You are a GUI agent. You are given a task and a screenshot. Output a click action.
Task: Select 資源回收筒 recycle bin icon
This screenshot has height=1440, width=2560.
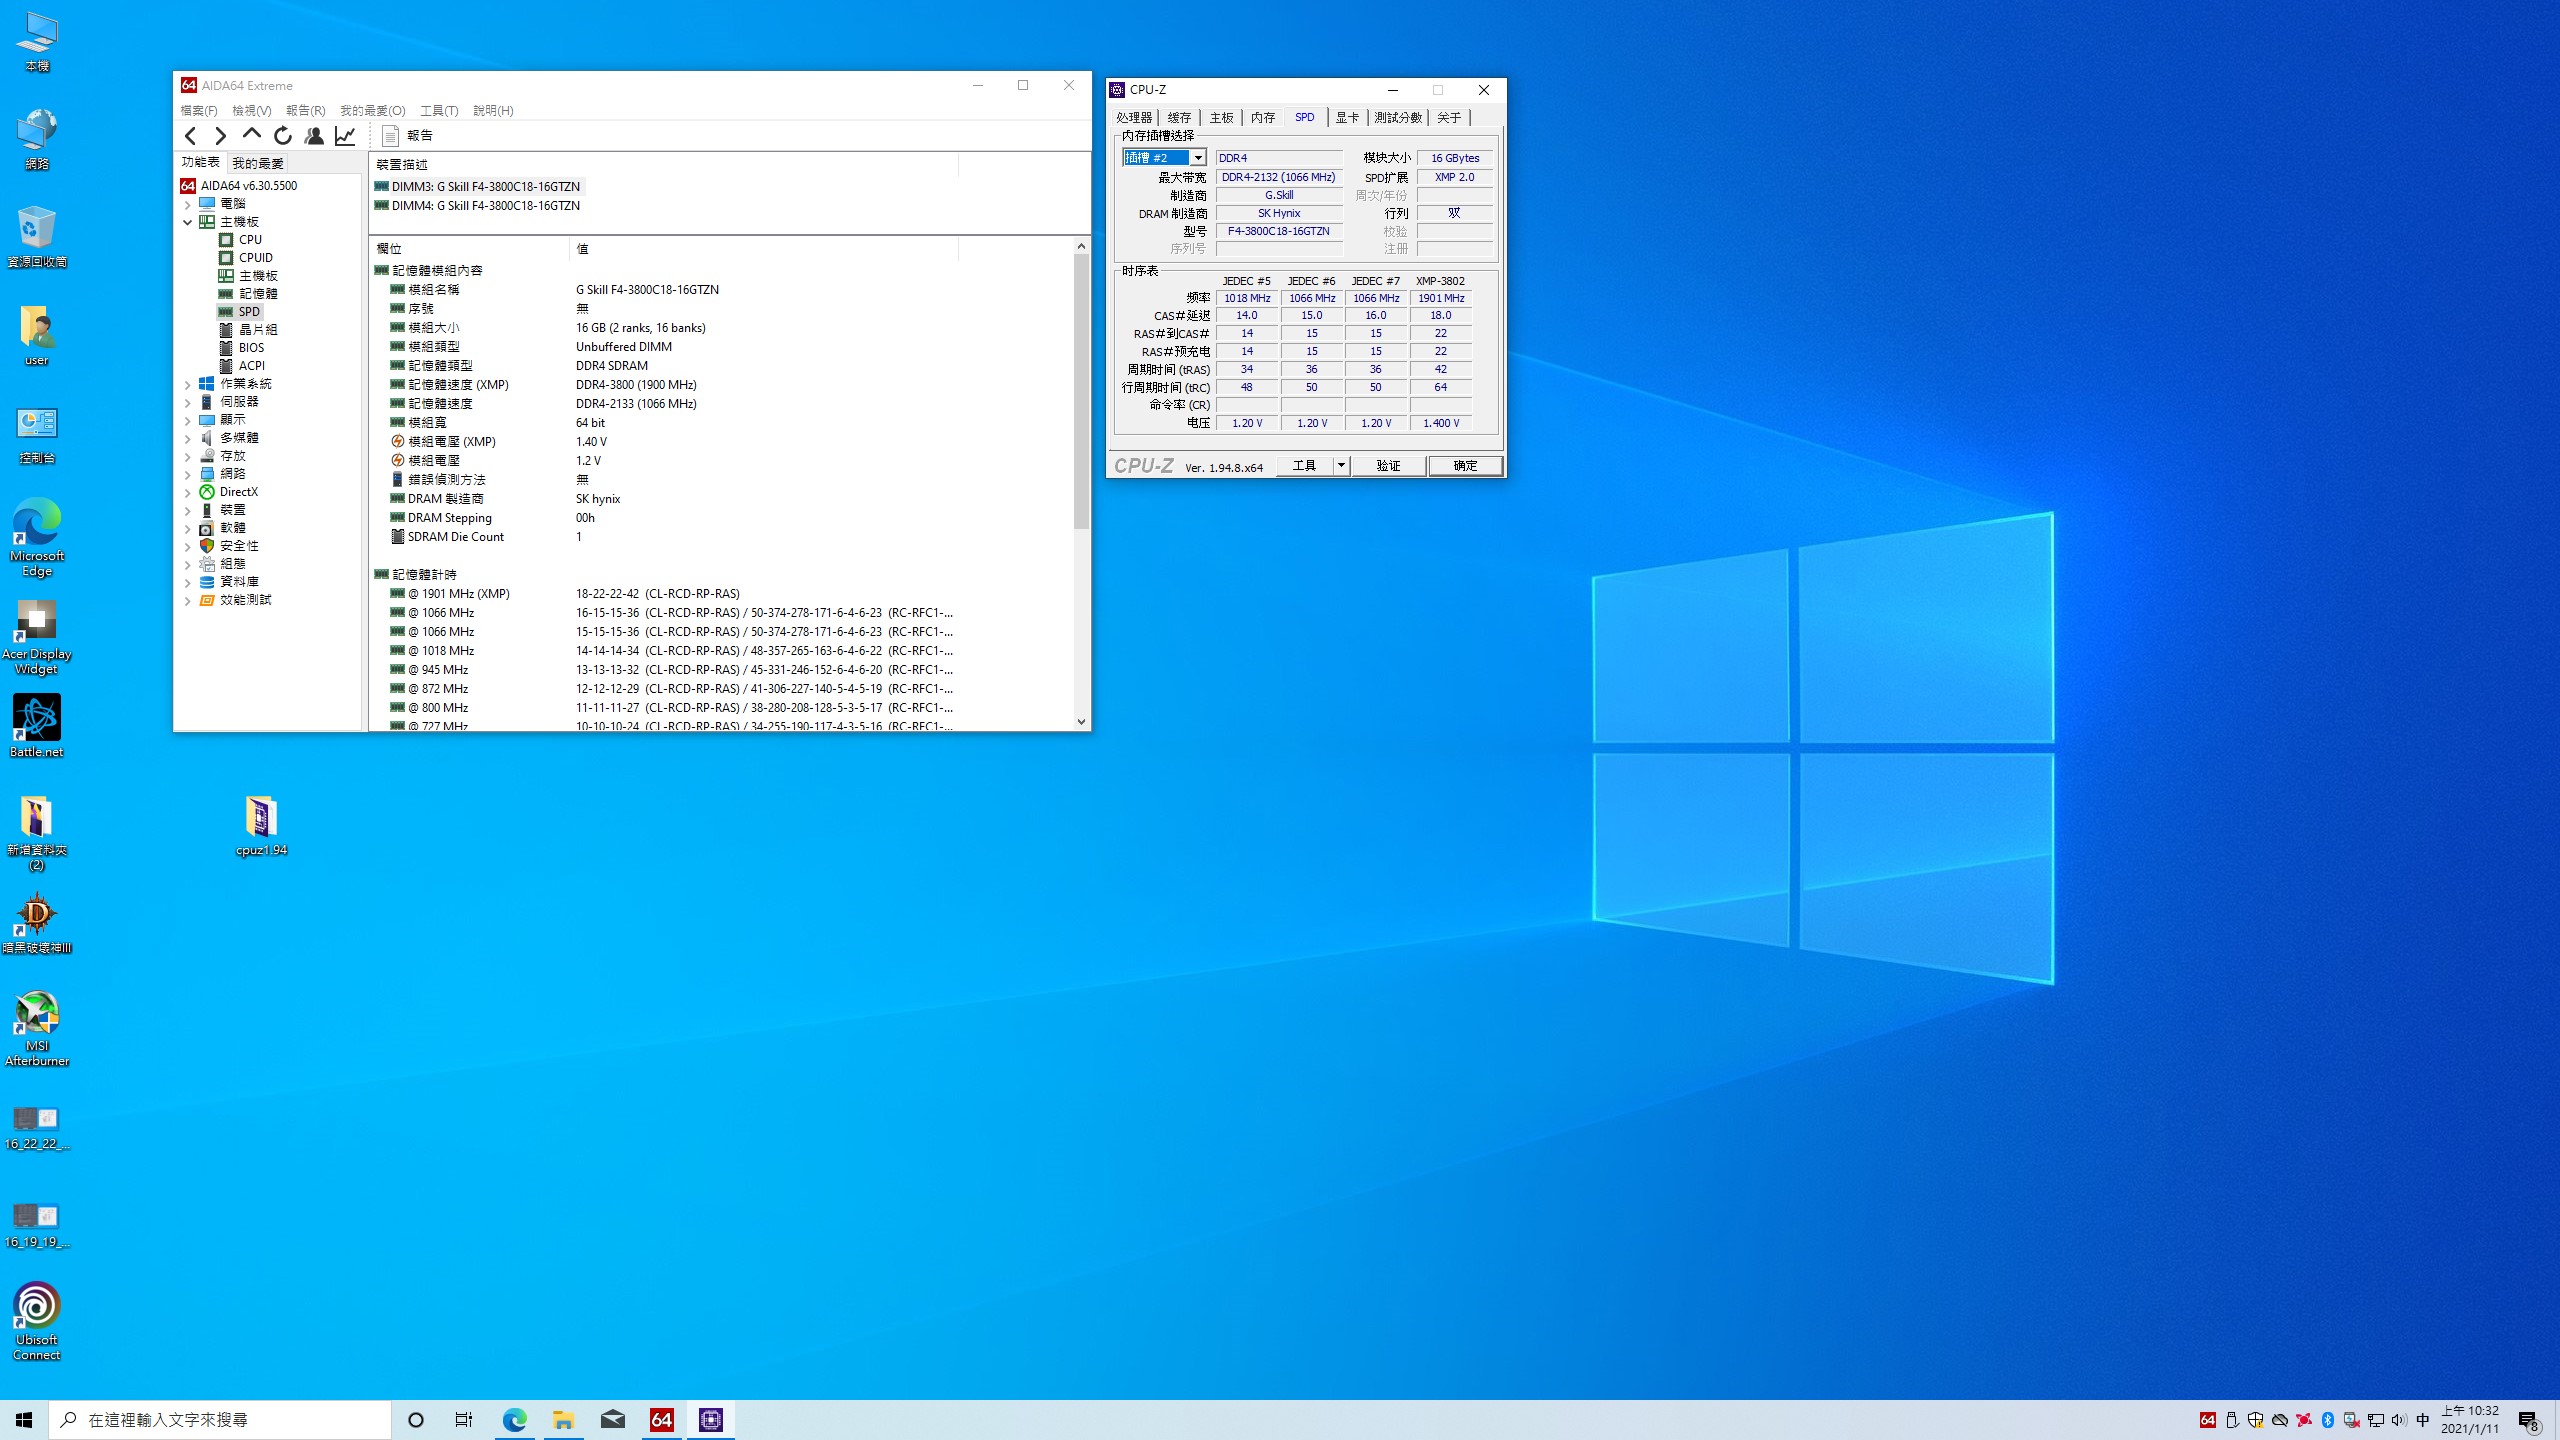(36, 237)
